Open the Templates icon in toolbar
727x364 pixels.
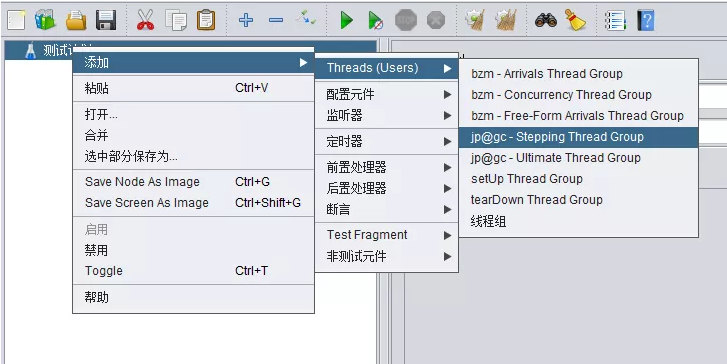click(x=45, y=20)
